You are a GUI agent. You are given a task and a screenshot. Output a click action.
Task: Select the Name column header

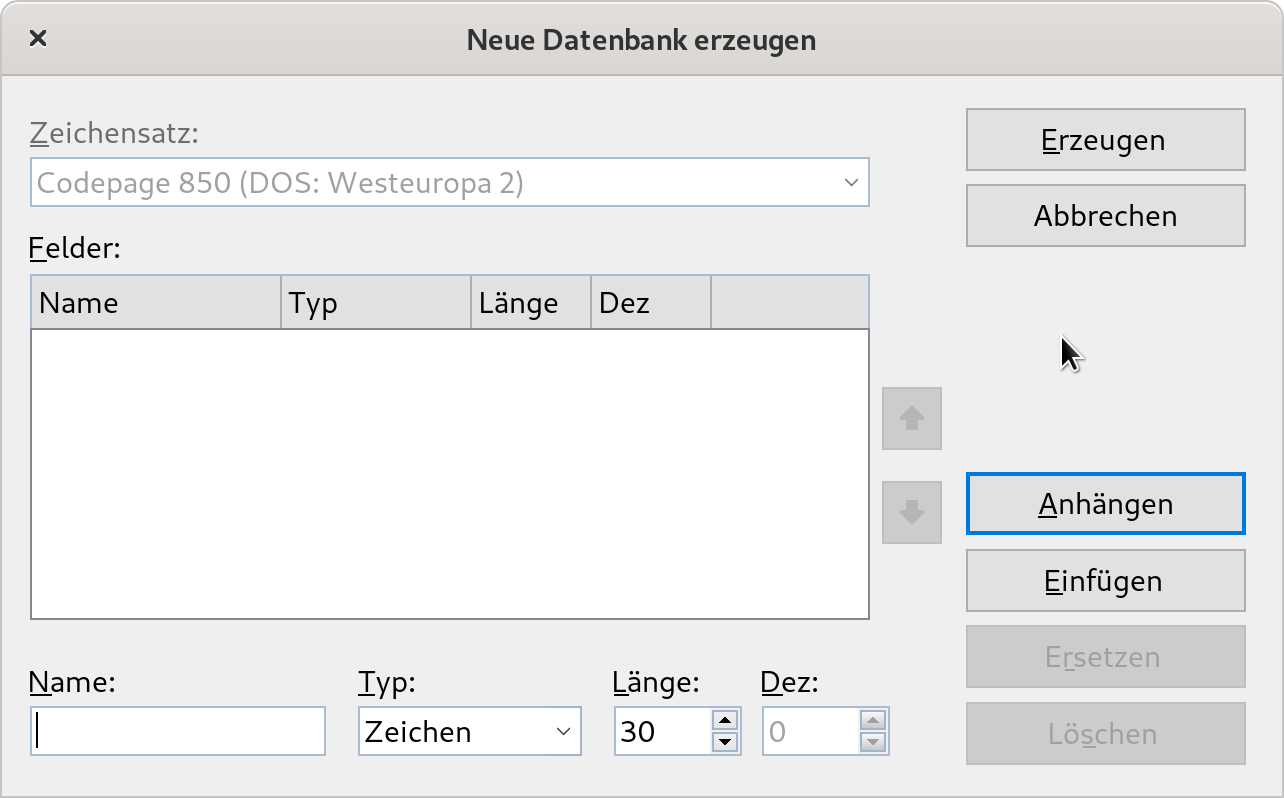pos(156,302)
